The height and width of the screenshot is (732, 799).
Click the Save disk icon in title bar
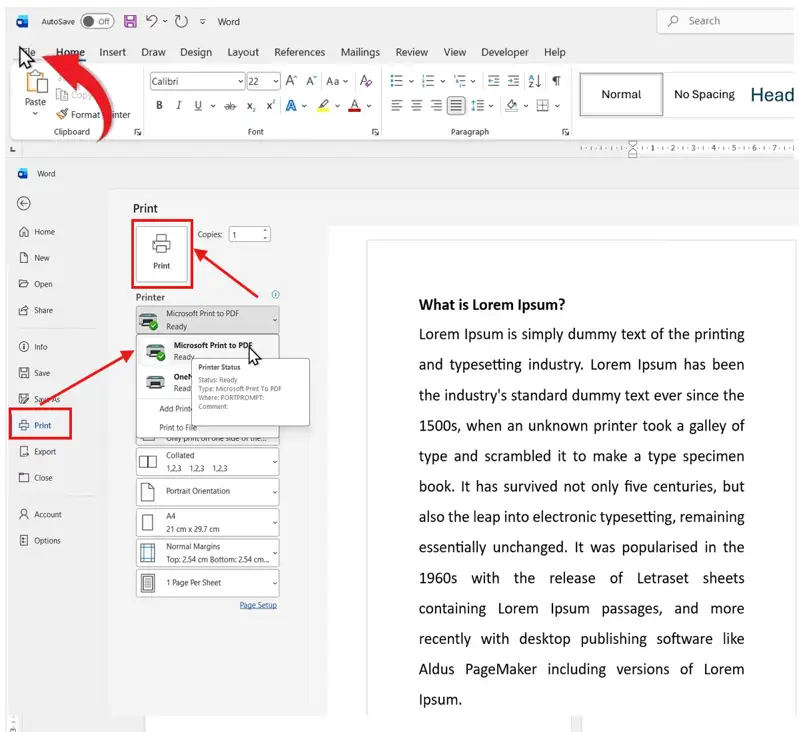(x=130, y=21)
